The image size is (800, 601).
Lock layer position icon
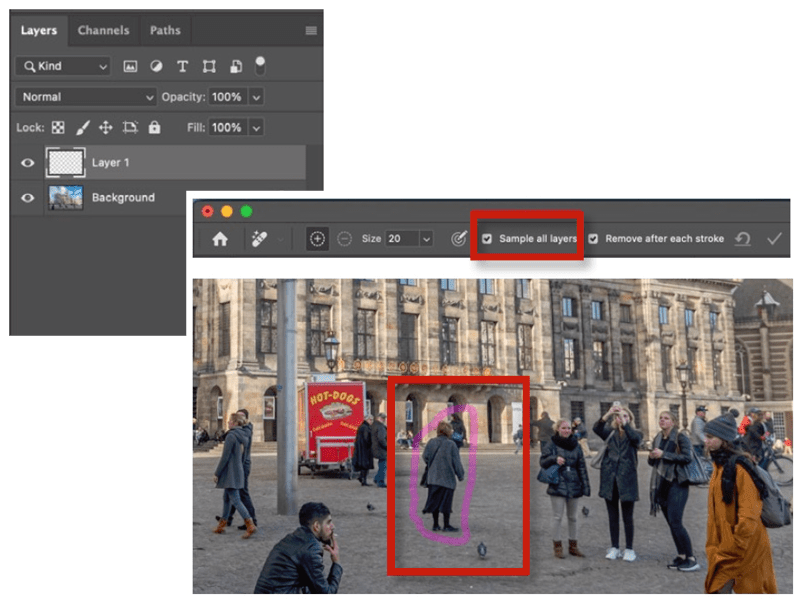106,128
